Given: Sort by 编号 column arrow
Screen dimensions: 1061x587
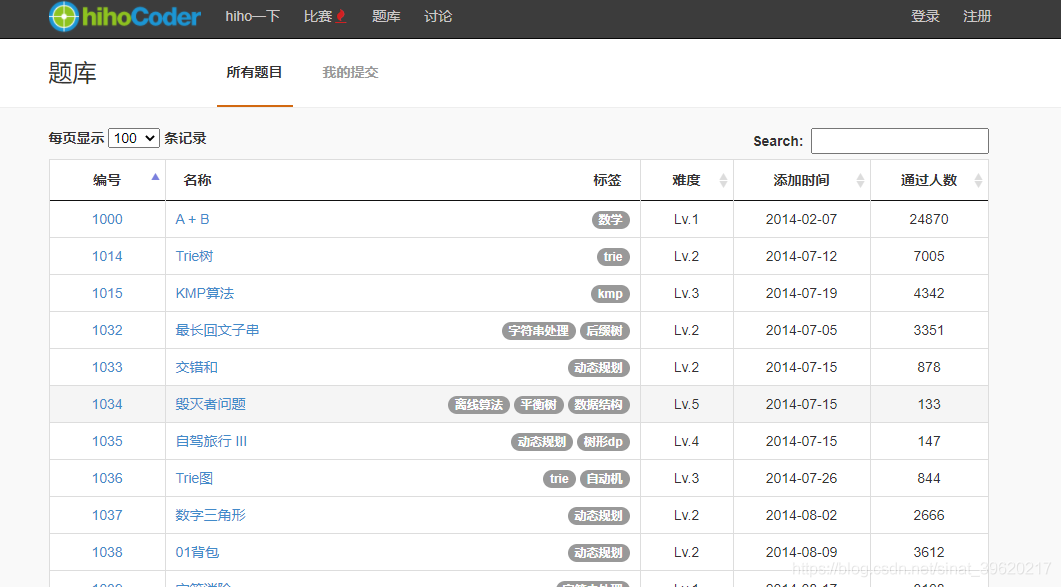Looking at the screenshot, I should (155, 177).
